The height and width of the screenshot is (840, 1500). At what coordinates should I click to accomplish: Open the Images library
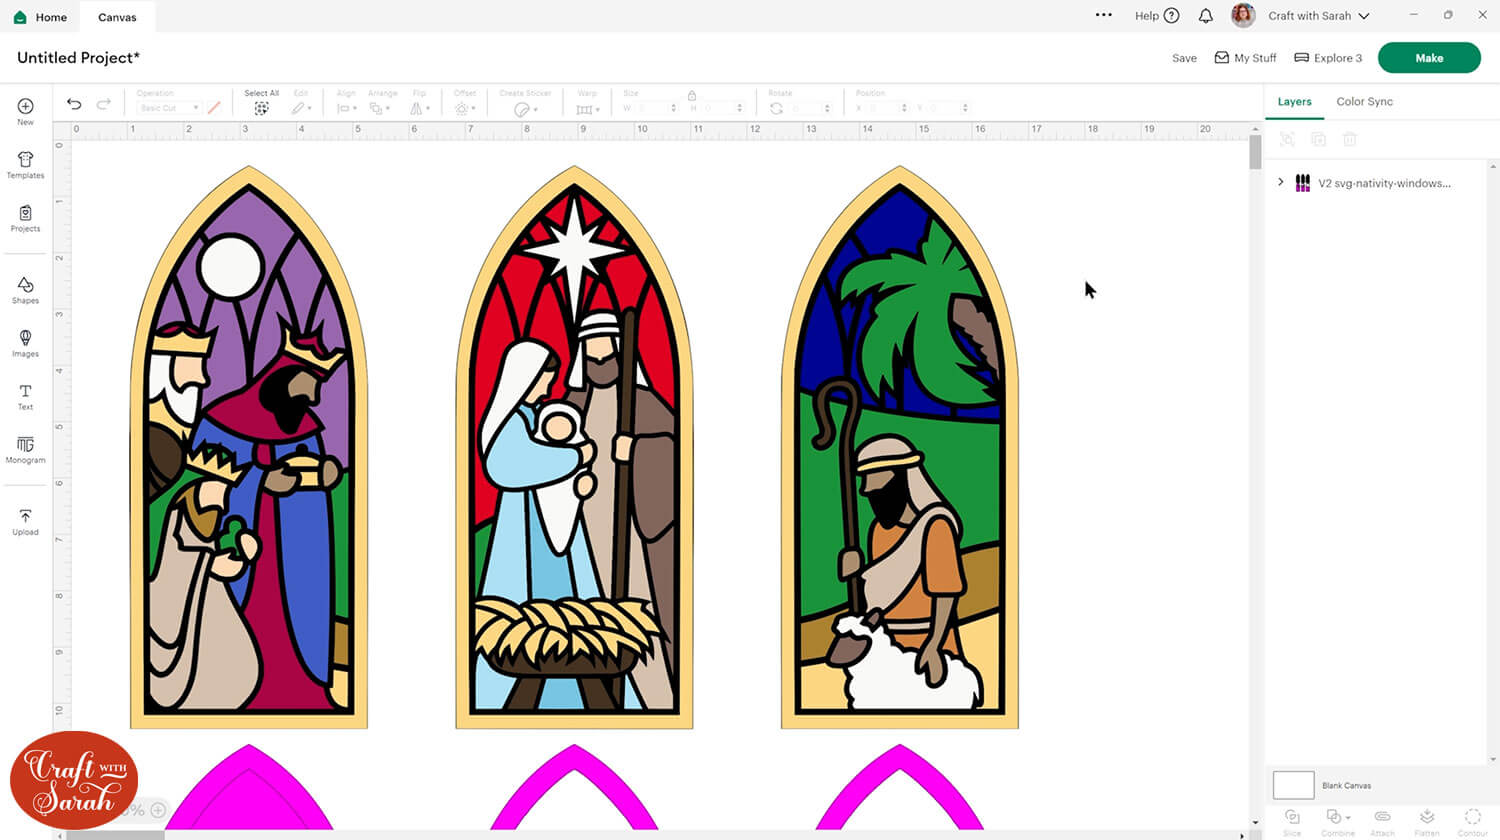tap(25, 343)
